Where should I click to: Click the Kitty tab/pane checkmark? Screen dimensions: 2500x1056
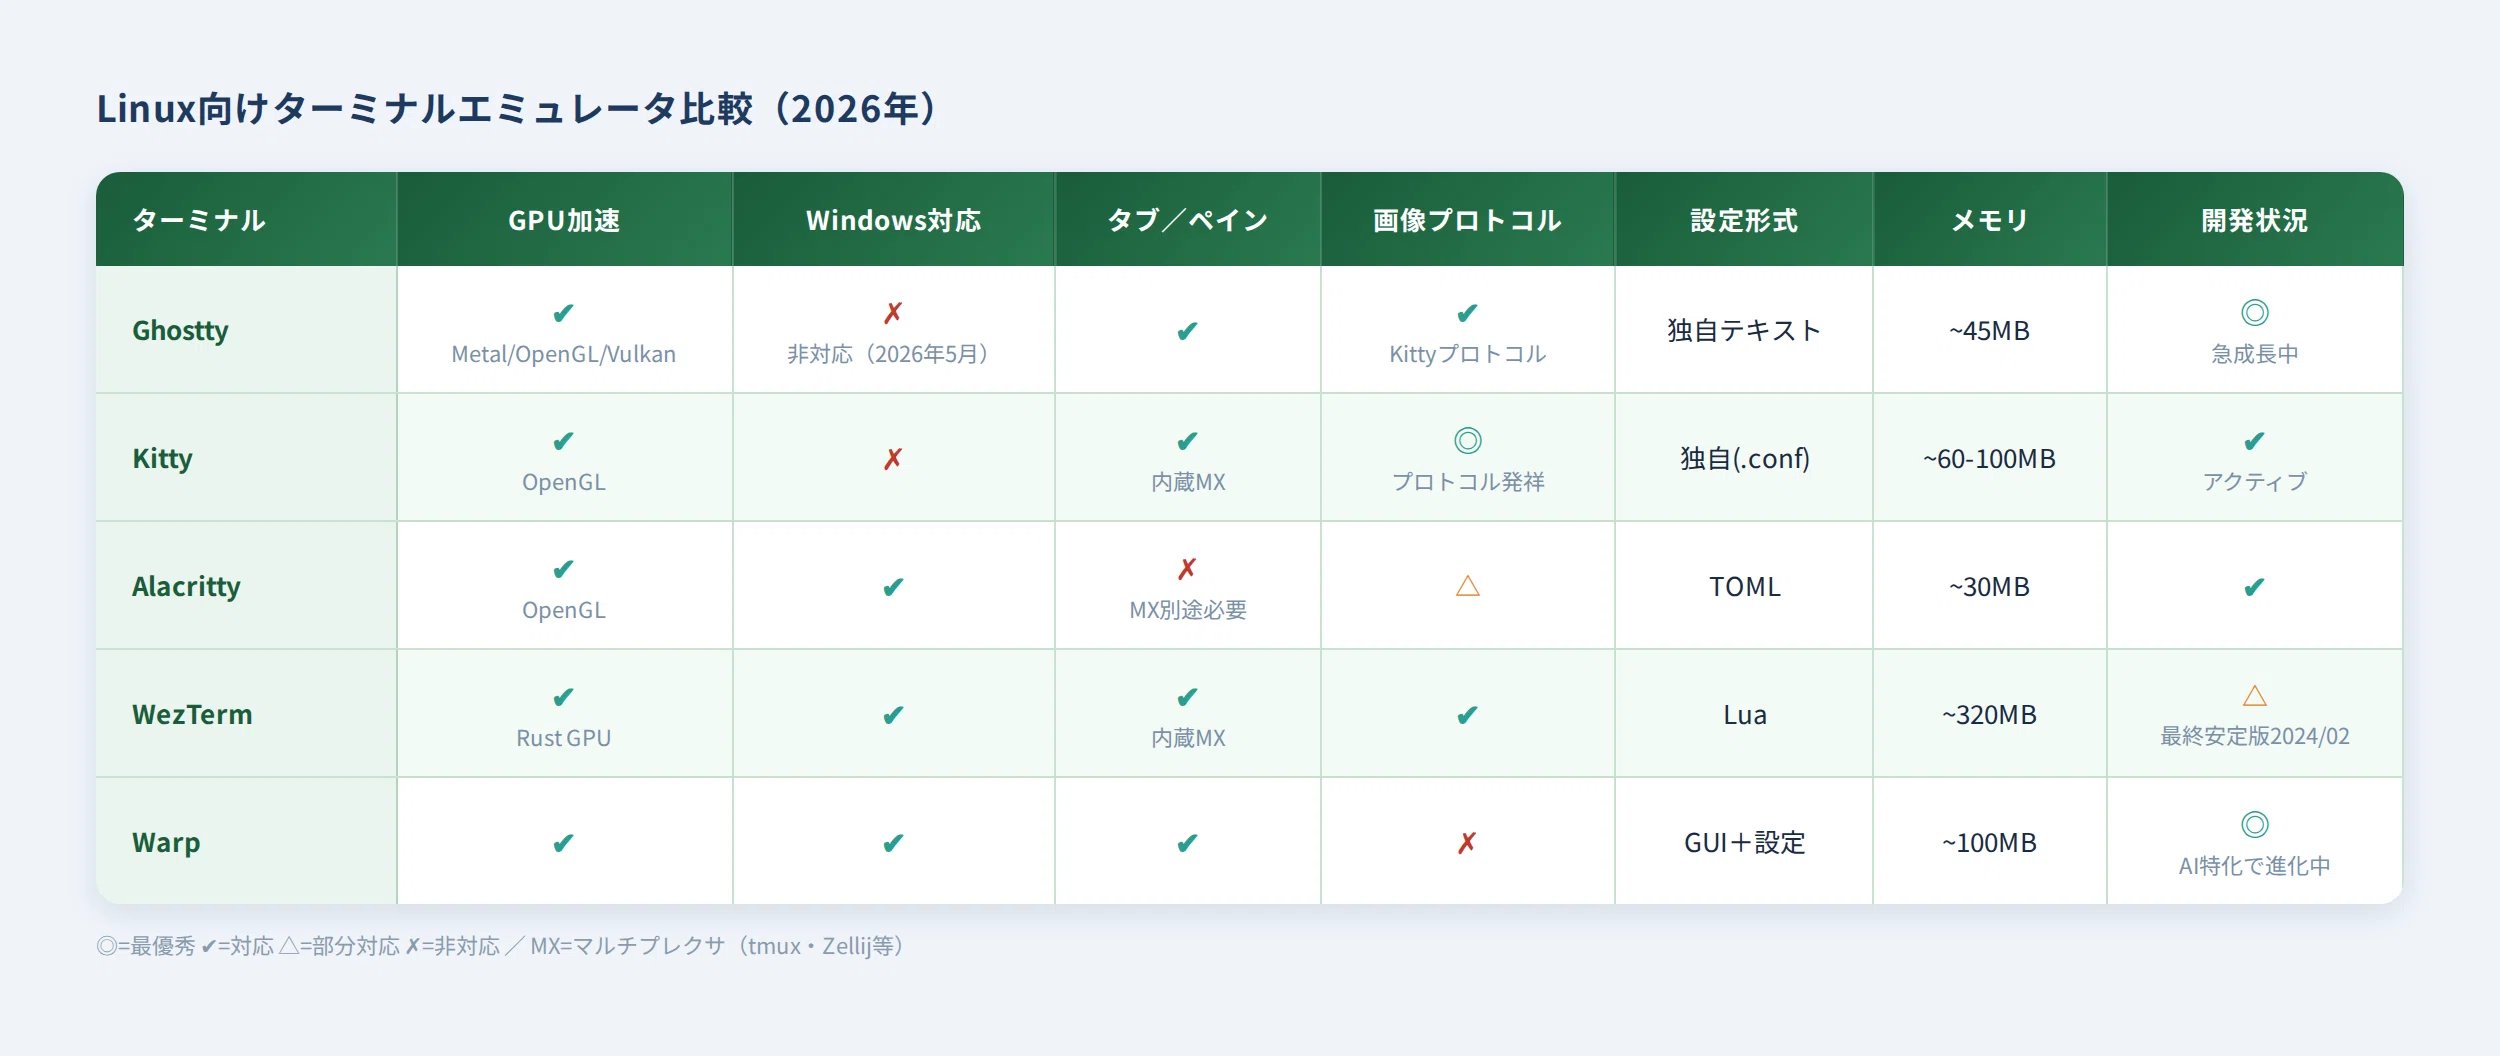[x=1187, y=441]
